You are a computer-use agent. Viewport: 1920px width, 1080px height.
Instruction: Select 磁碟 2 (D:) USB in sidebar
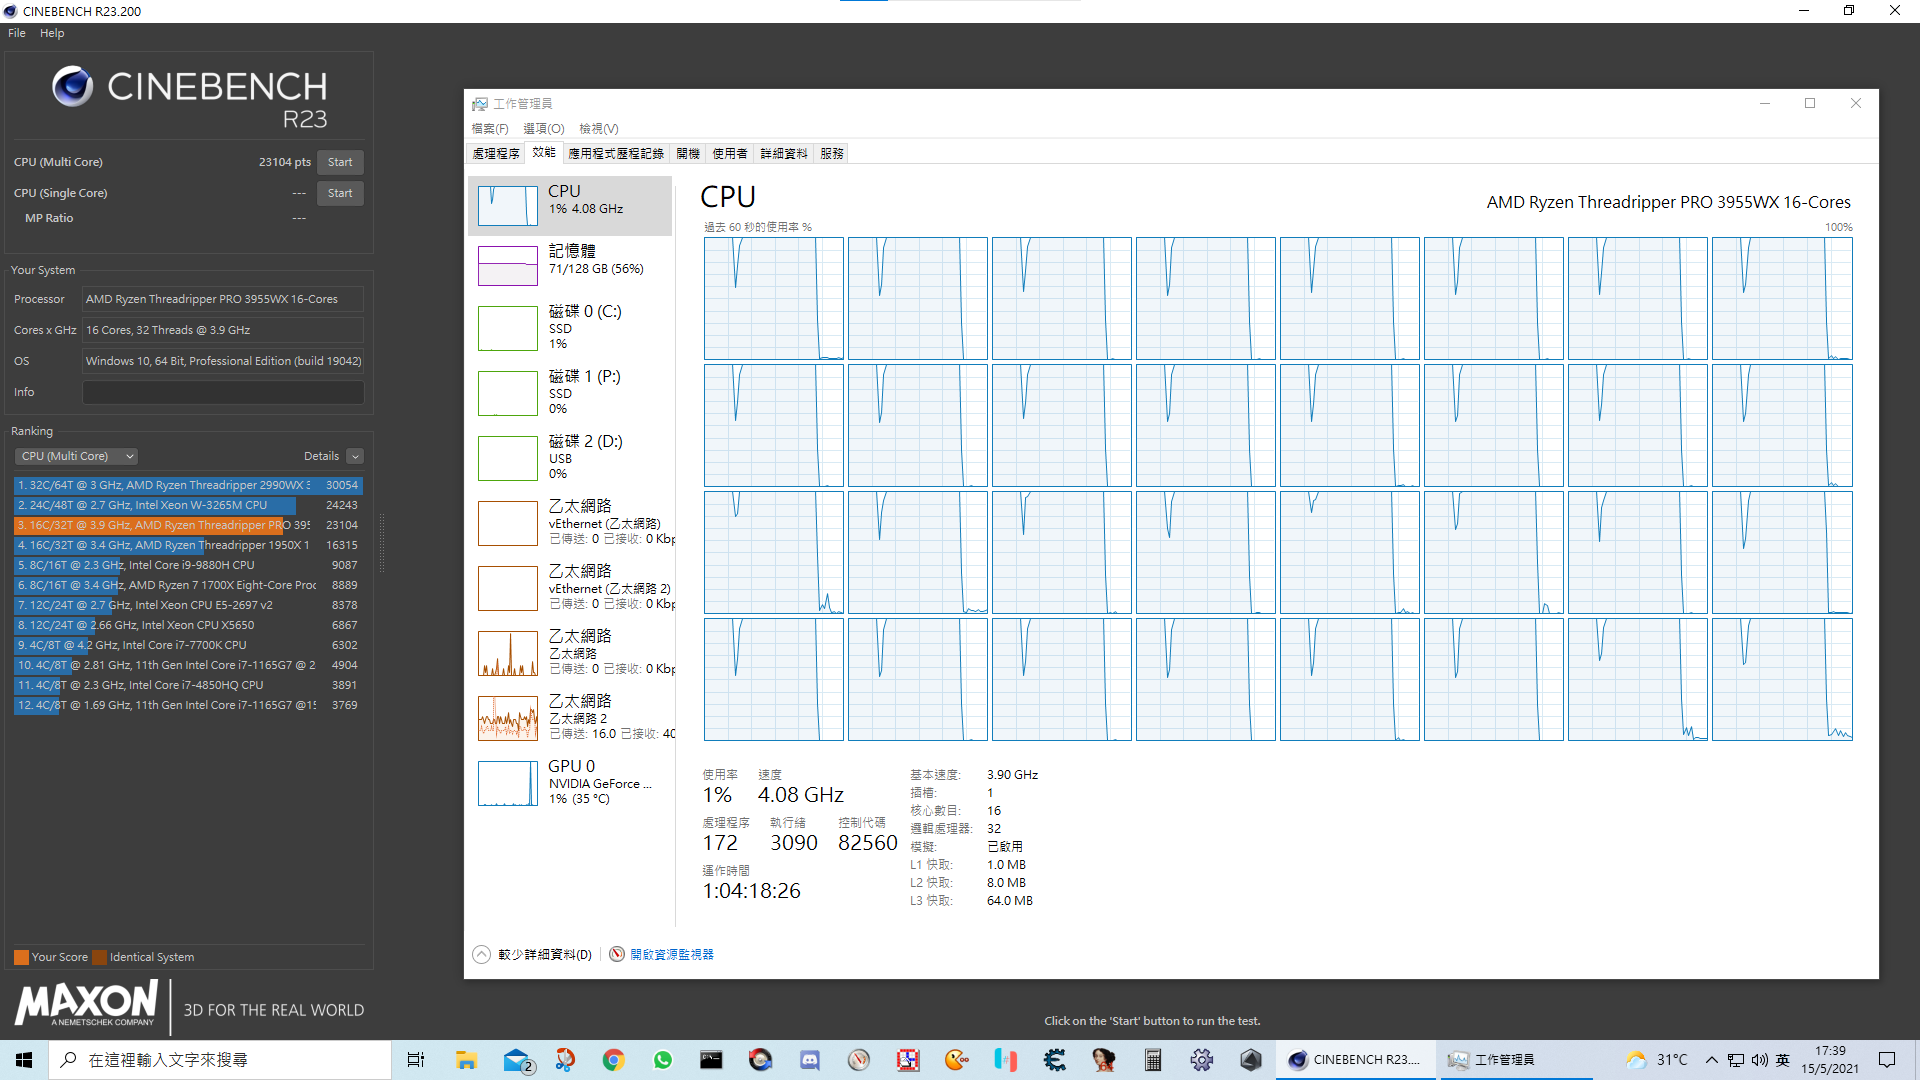click(570, 458)
